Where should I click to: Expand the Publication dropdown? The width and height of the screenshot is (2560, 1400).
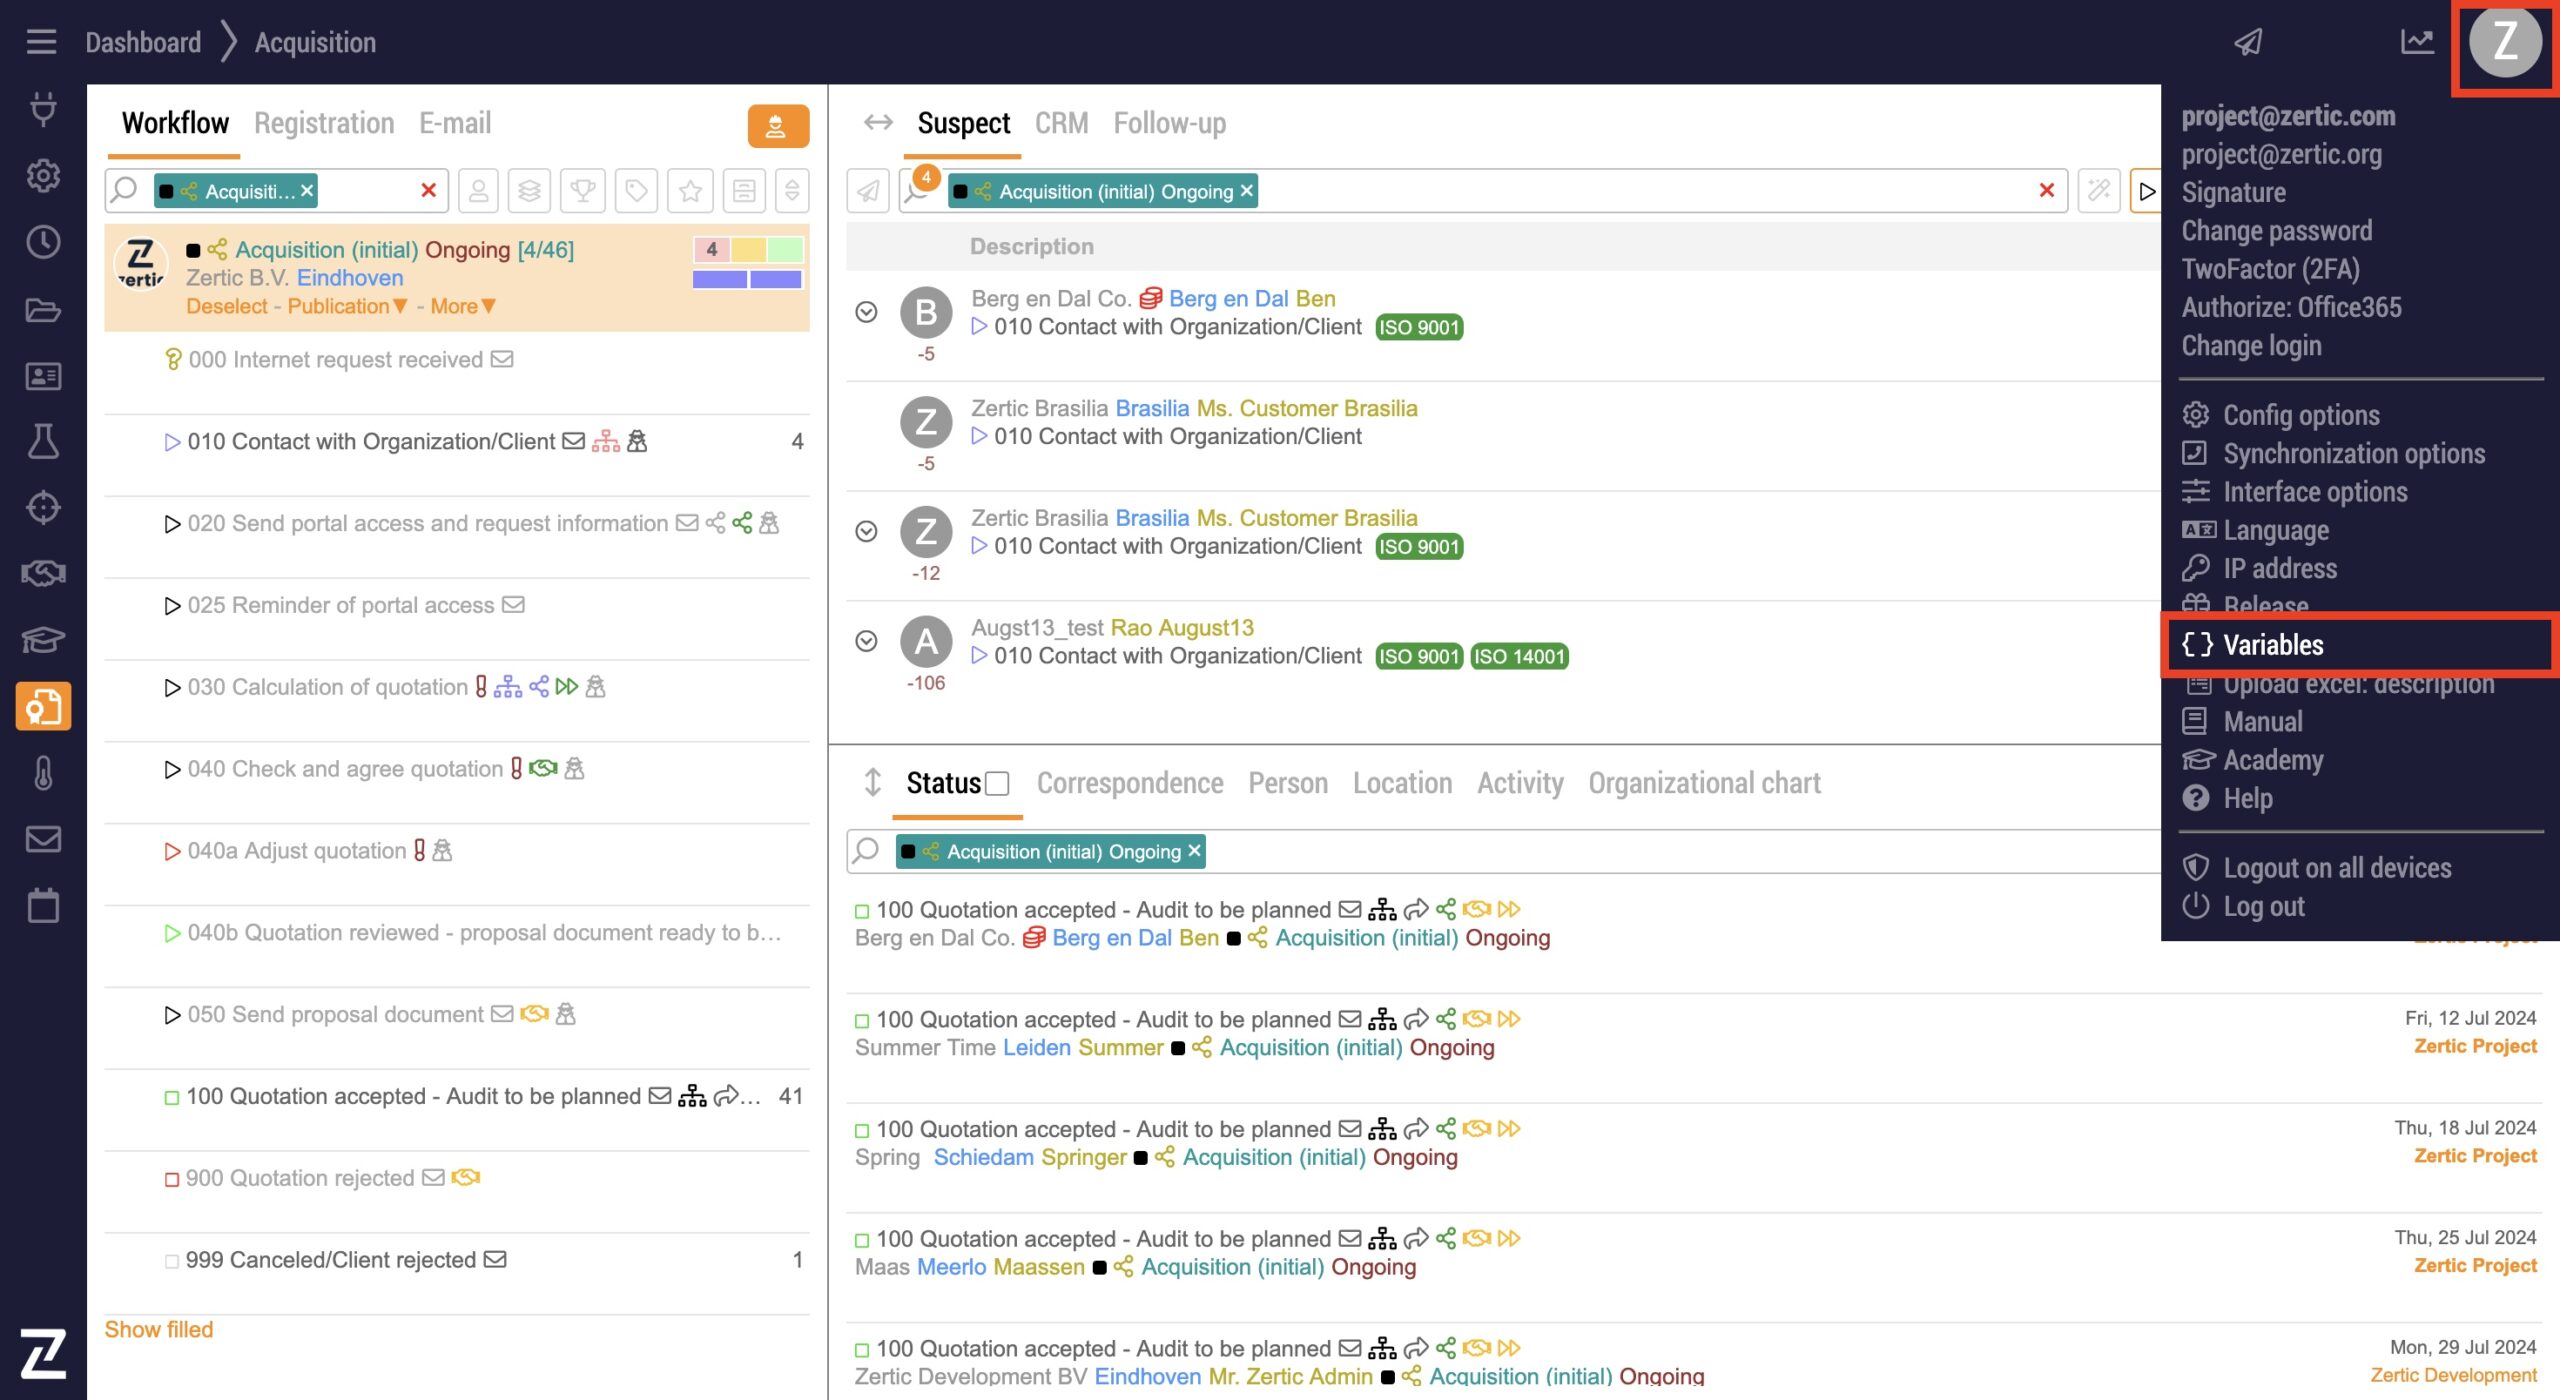[347, 306]
